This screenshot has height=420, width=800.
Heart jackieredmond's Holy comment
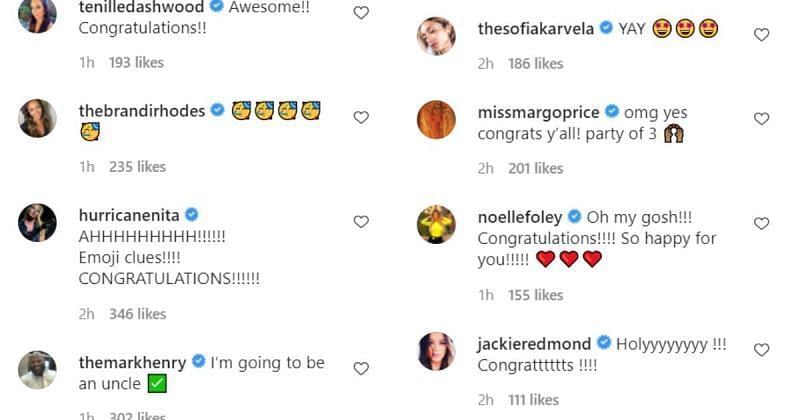point(761,350)
